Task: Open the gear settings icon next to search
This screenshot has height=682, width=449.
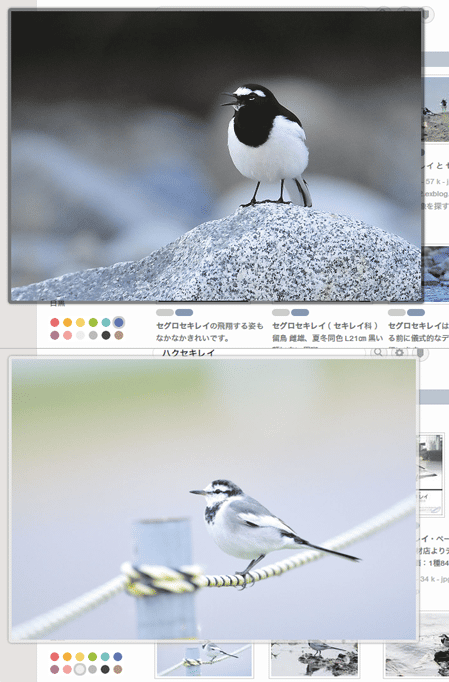Action: [x=399, y=353]
